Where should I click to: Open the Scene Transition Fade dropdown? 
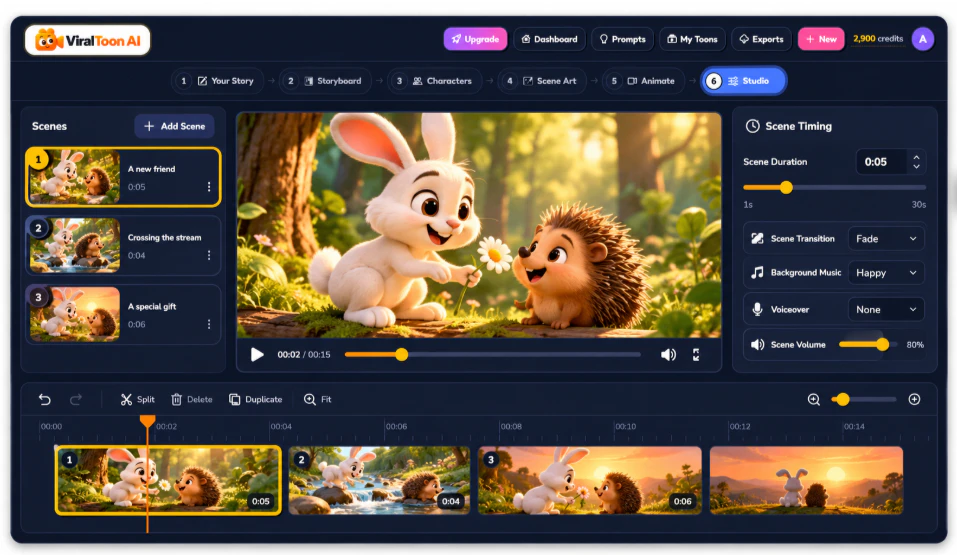[x=886, y=239]
